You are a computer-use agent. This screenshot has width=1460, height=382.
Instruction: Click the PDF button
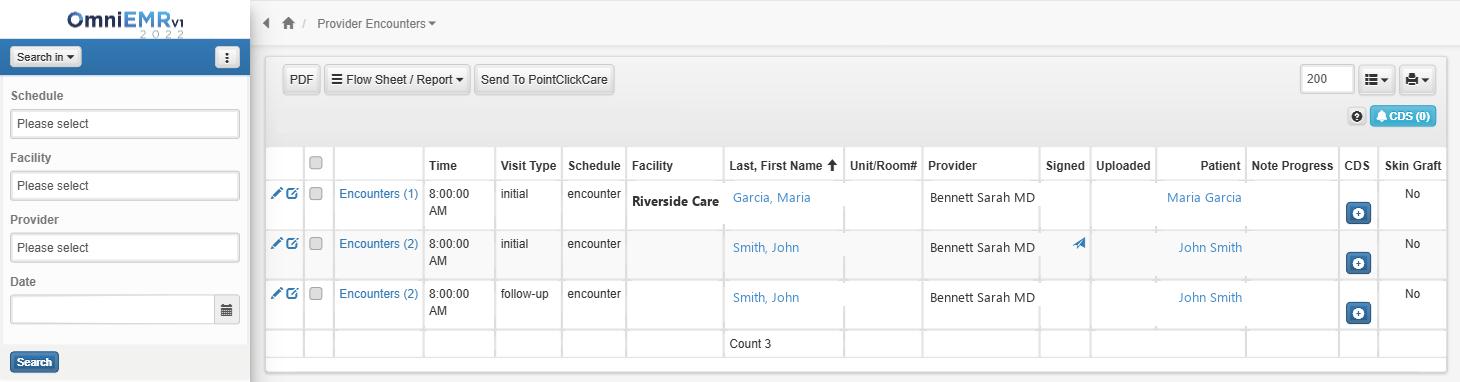(x=302, y=79)
